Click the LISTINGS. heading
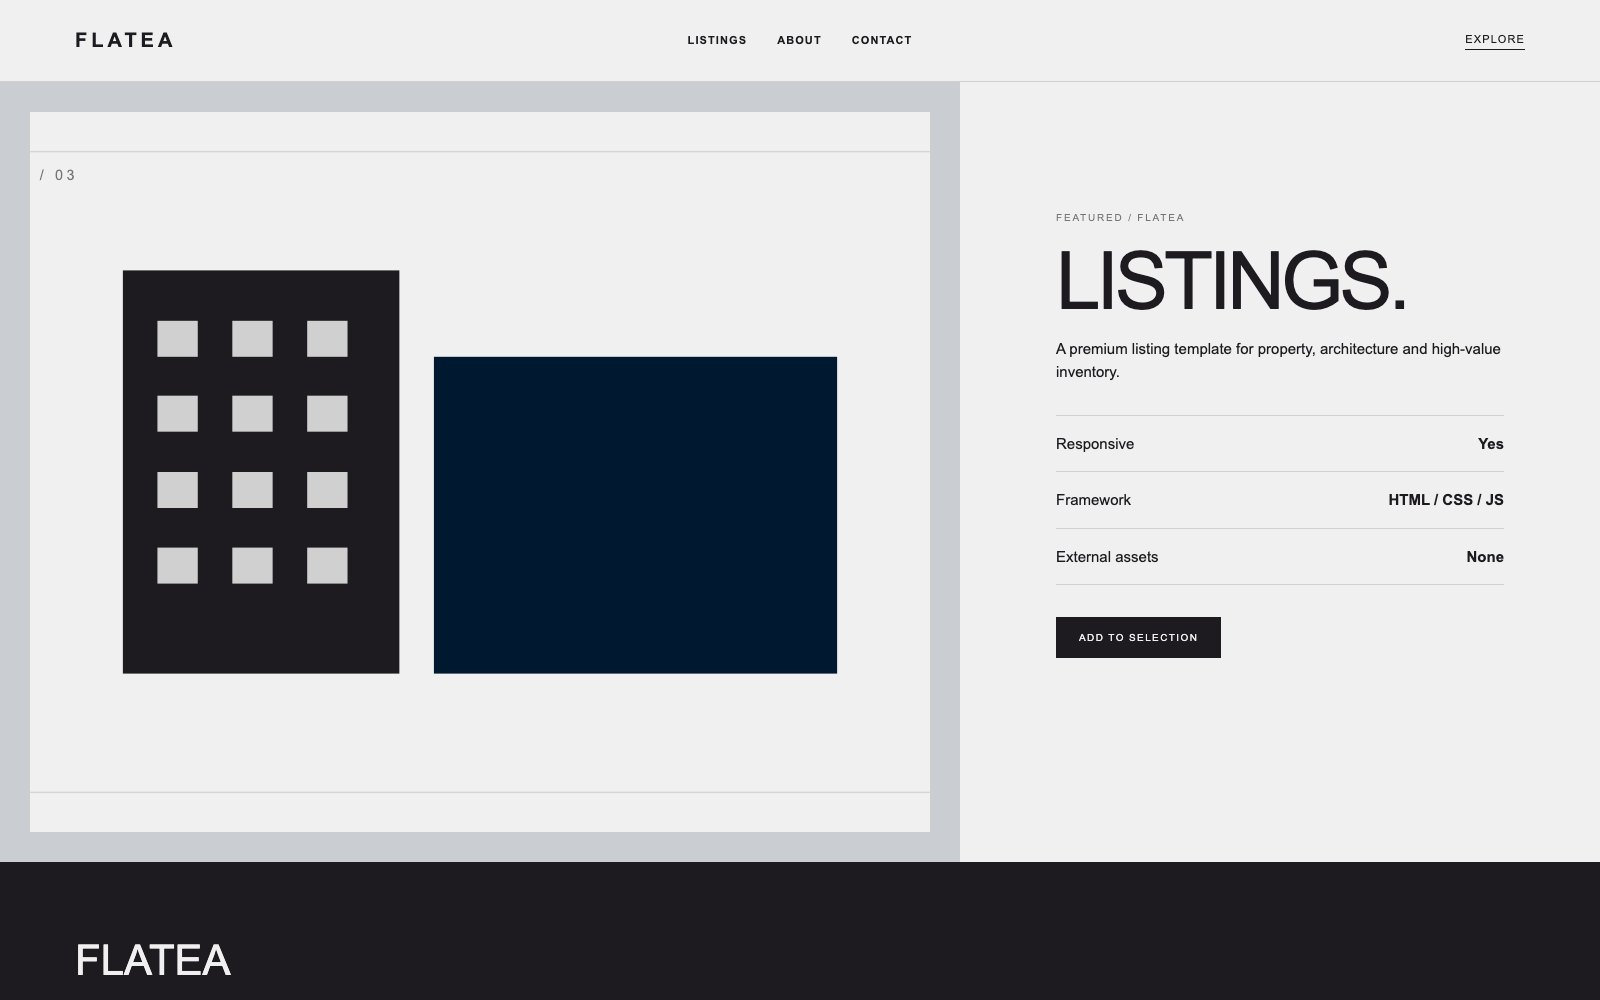This screenshot has height=1000, width=1600. pyautogui.click(x=1231, y=280)
